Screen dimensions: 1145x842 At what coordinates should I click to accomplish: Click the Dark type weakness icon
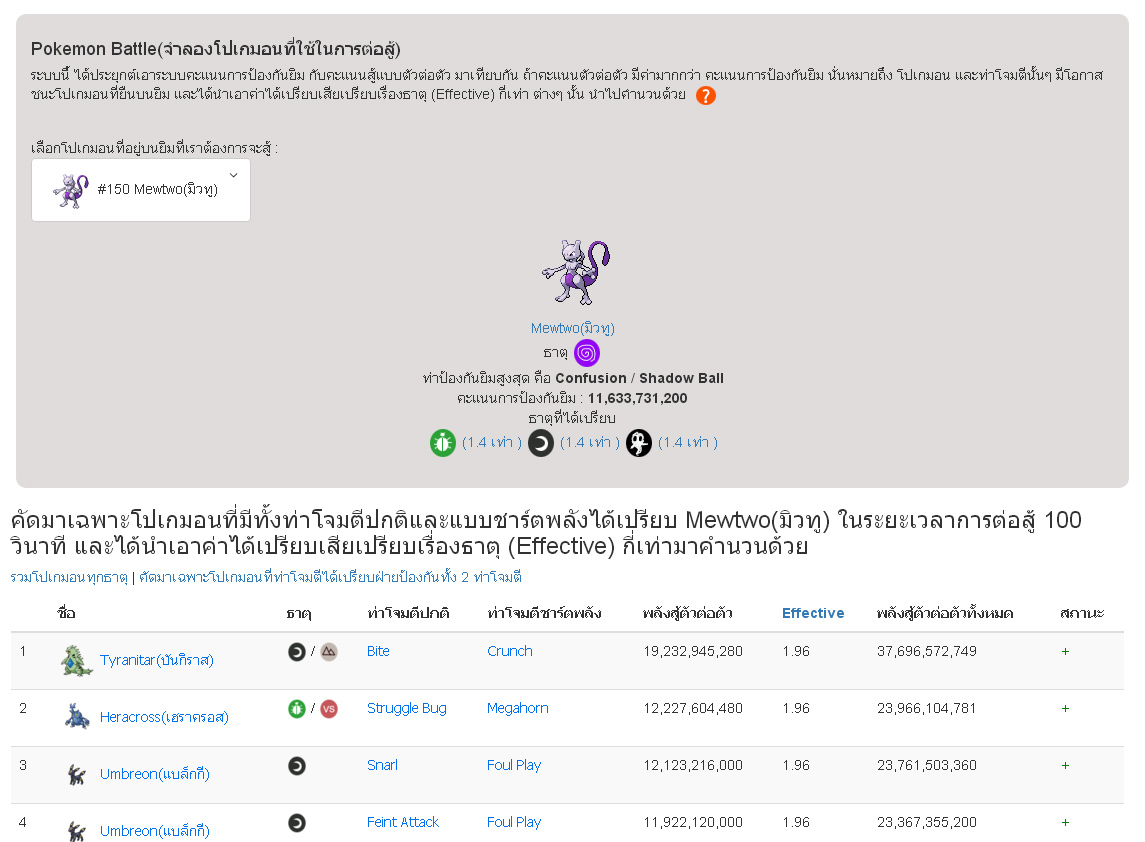(x=540, y=443)
